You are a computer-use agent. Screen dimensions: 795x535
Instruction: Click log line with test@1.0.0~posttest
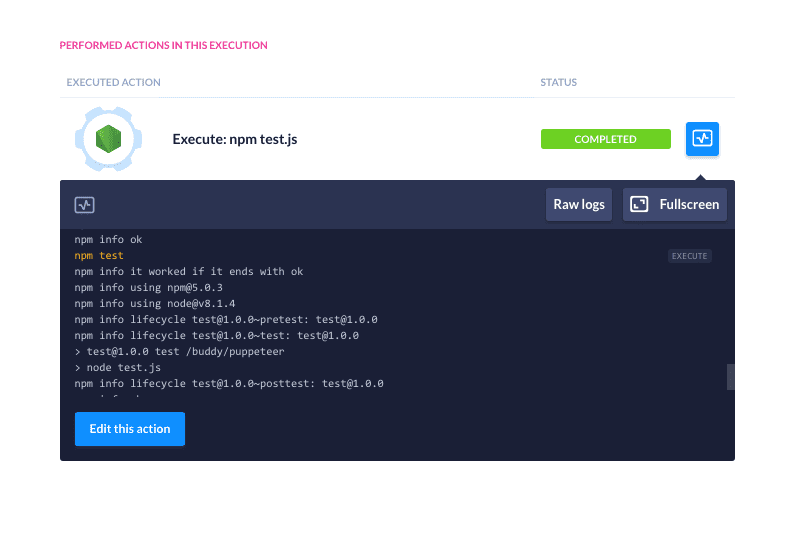pyautogui.click(x=229, y=383)
